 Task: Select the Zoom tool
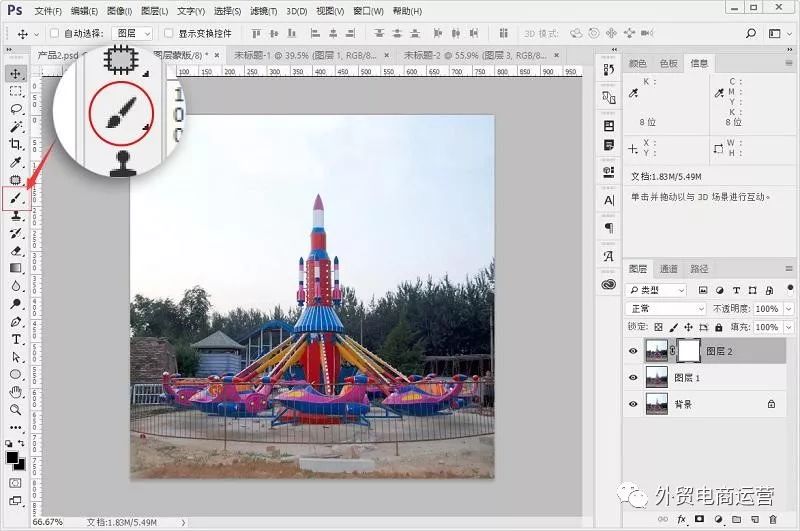(x=15, y=409)
